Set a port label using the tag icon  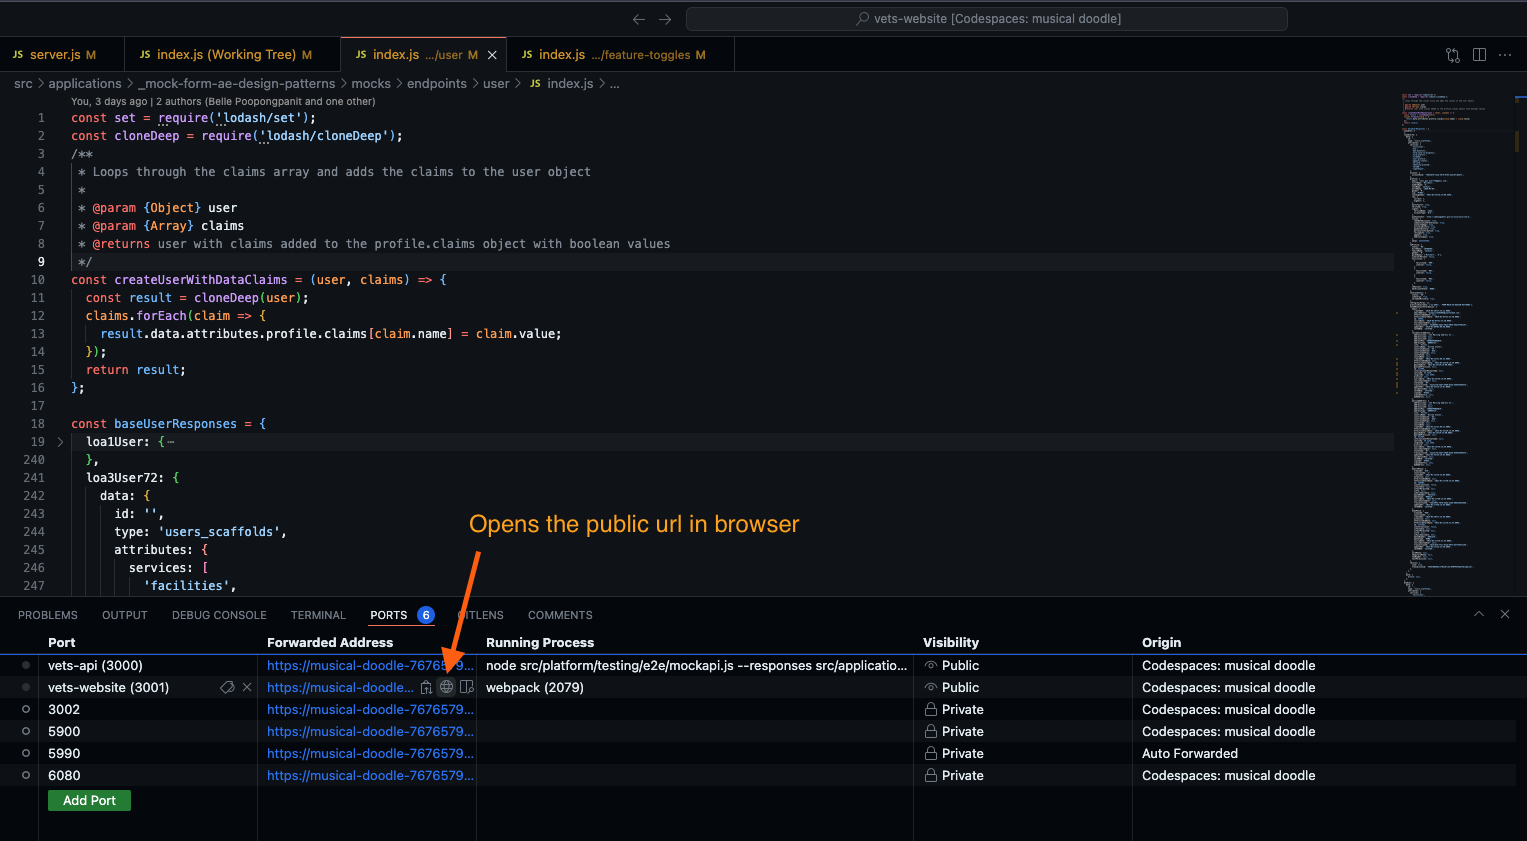tap(227, 687)
